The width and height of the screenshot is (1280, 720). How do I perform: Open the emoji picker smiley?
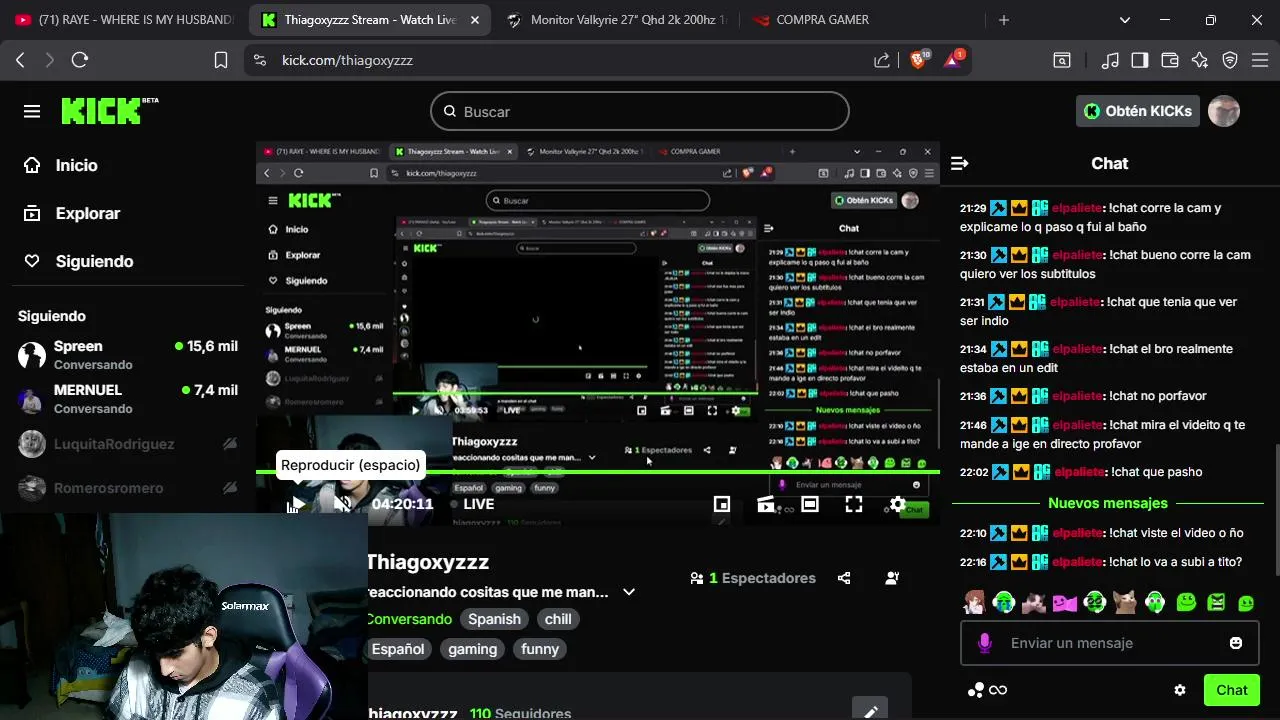pos(1236,643)
